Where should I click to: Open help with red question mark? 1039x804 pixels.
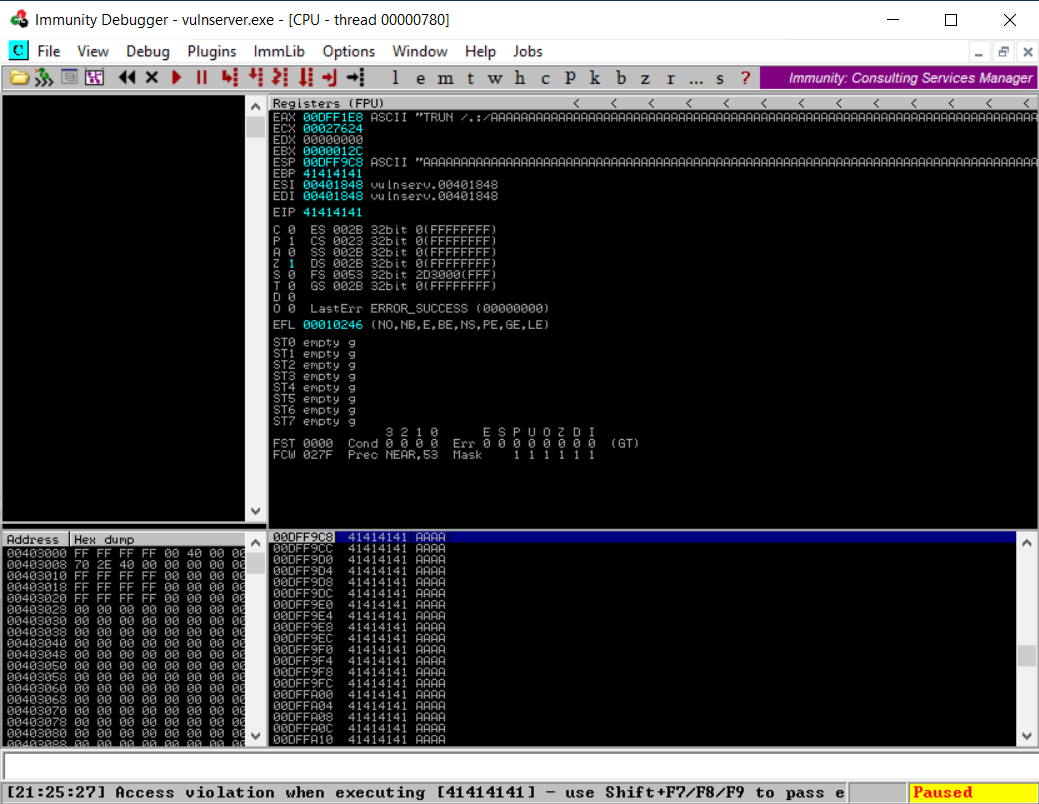click(x=745, y=78)
